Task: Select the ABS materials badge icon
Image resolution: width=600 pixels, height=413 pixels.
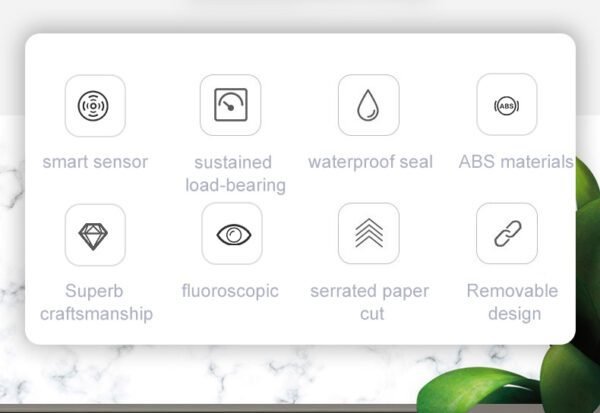Action: [507, 106]
